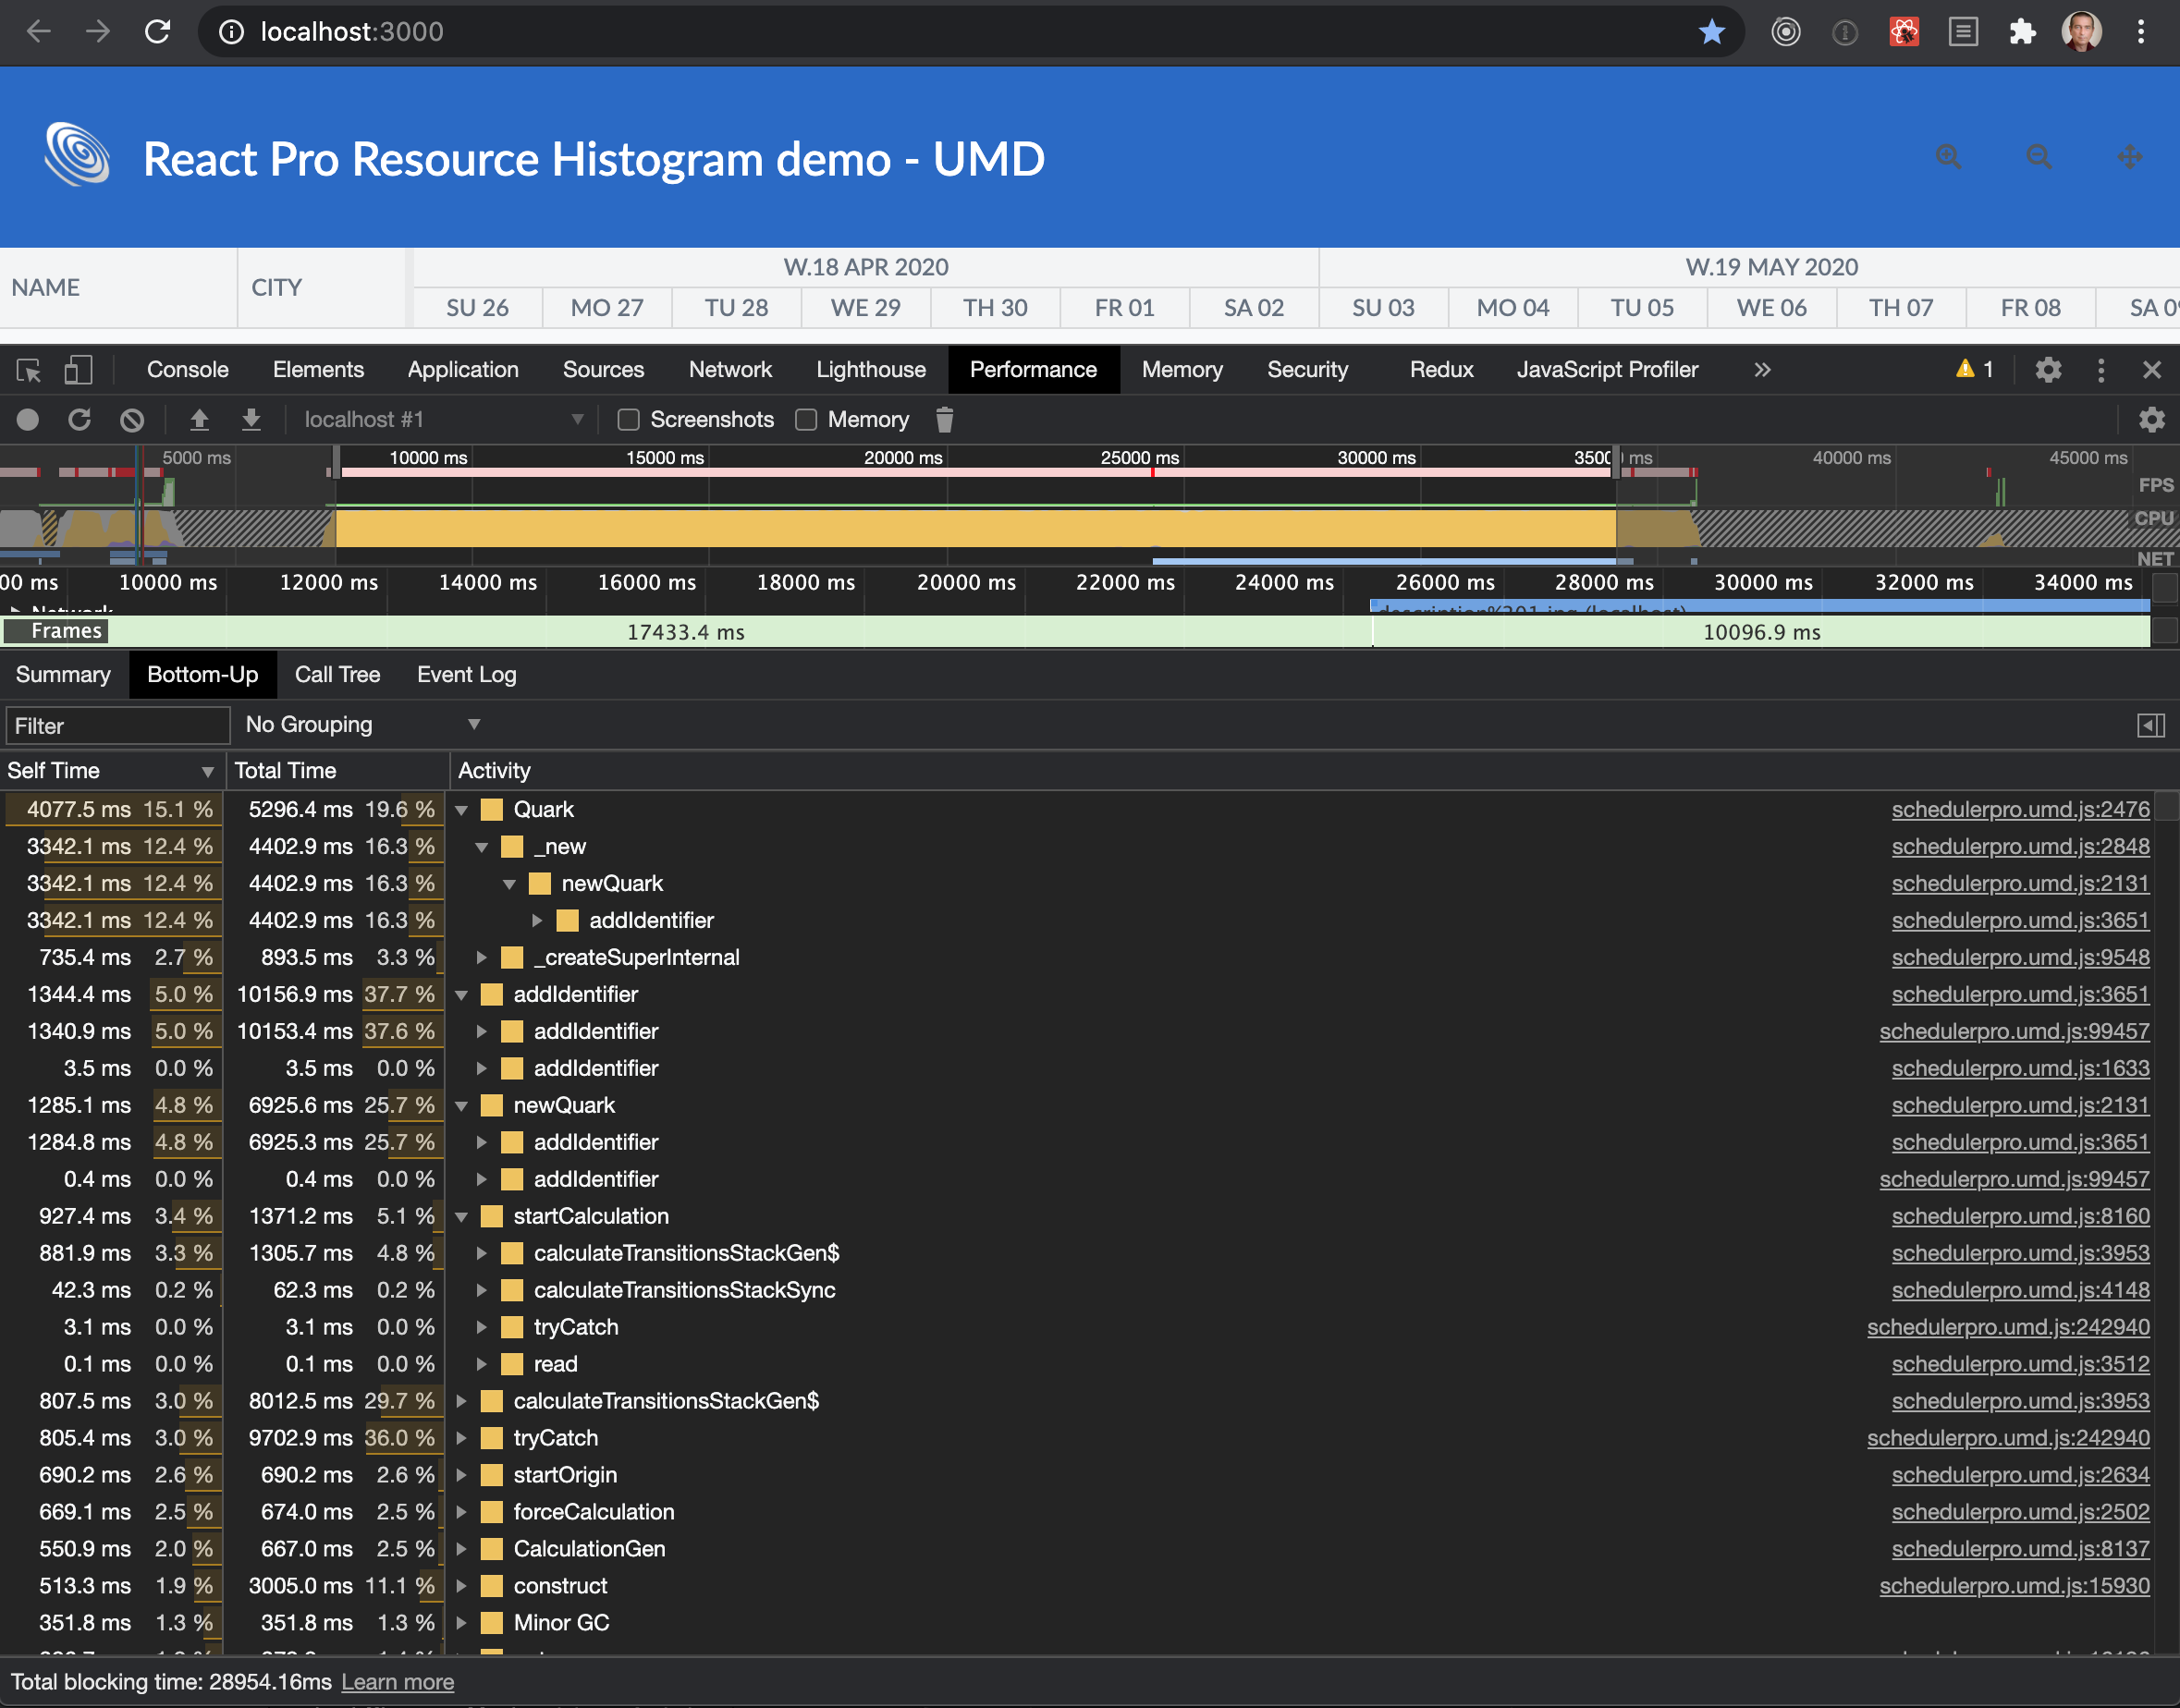This screenshot has height=1708, width=2180.
Task: Reload page and record performance
Action: (79, 419)
